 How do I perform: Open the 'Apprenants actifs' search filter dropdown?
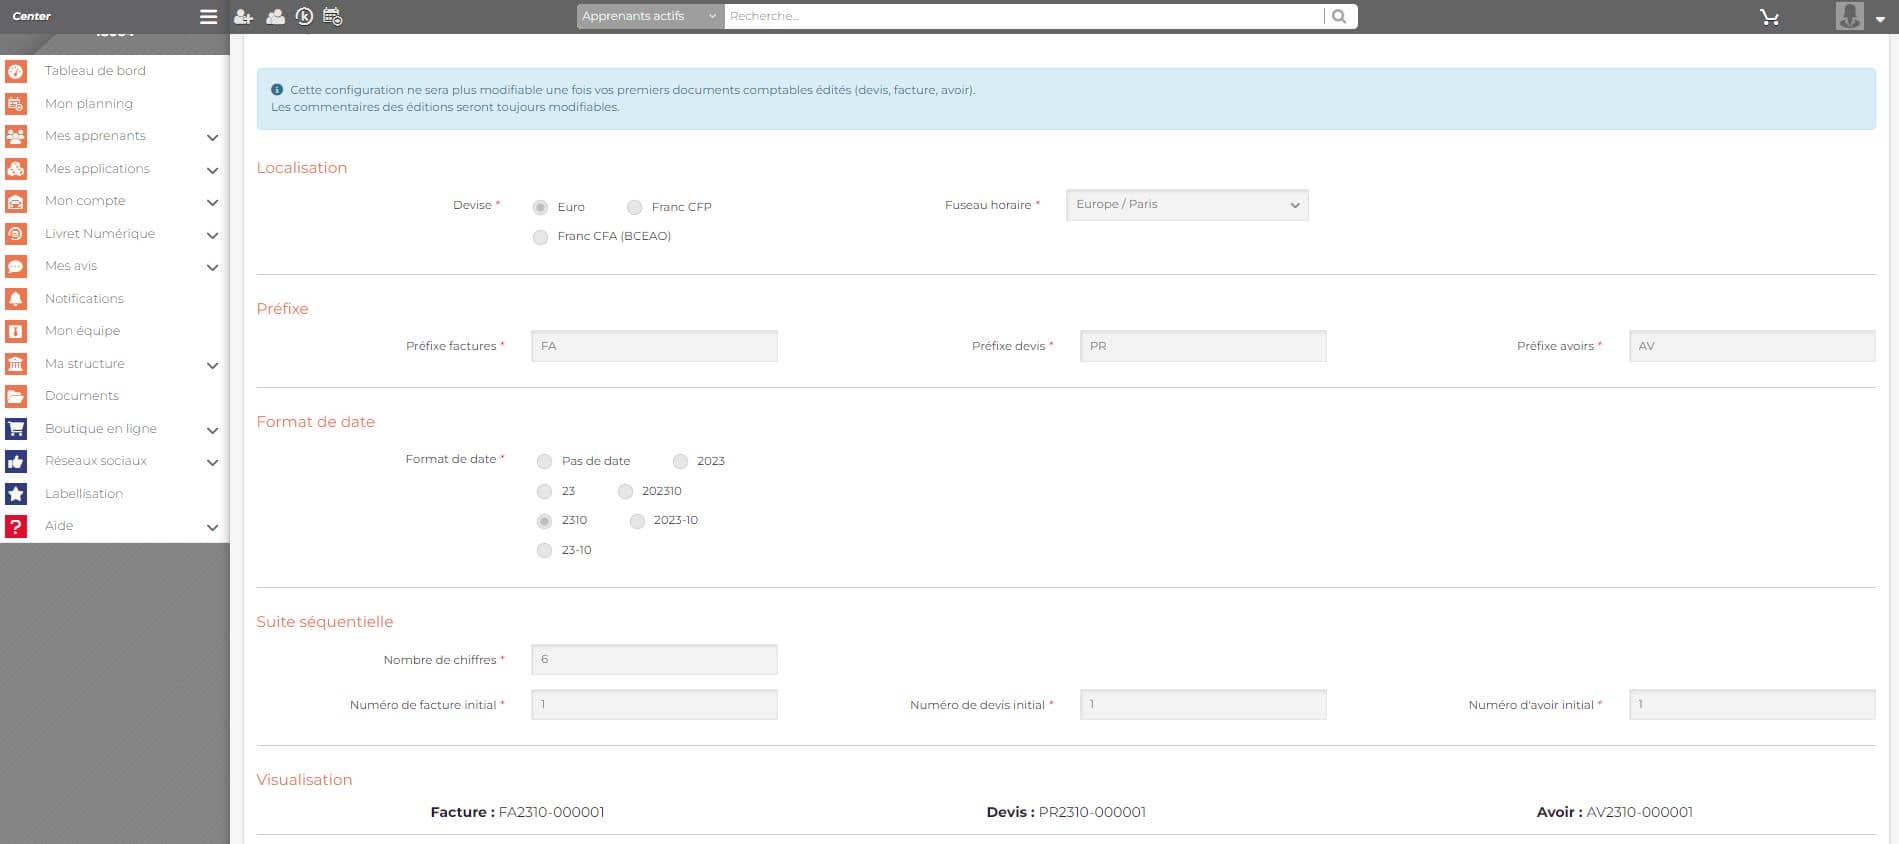click(649, 17)
